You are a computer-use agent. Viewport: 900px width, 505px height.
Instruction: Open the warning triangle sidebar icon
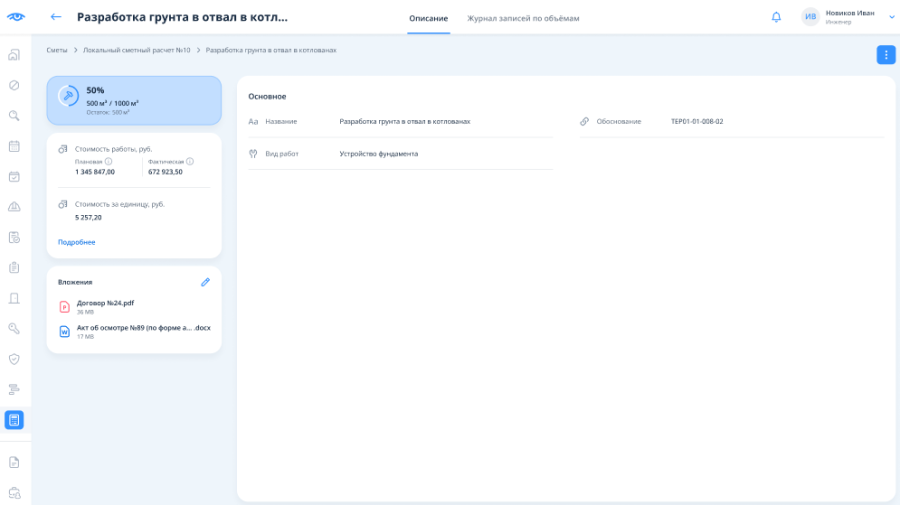pyautogui.click(x=14, y=207)
